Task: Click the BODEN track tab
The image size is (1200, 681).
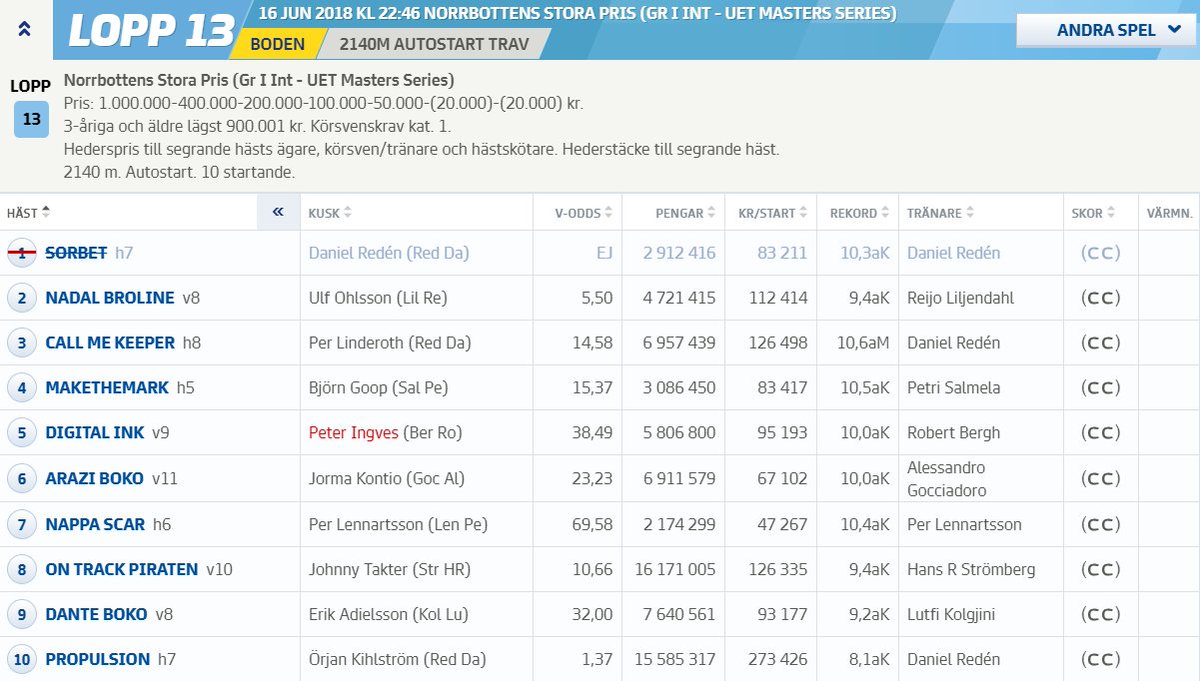Action: [x=278, y=44]
